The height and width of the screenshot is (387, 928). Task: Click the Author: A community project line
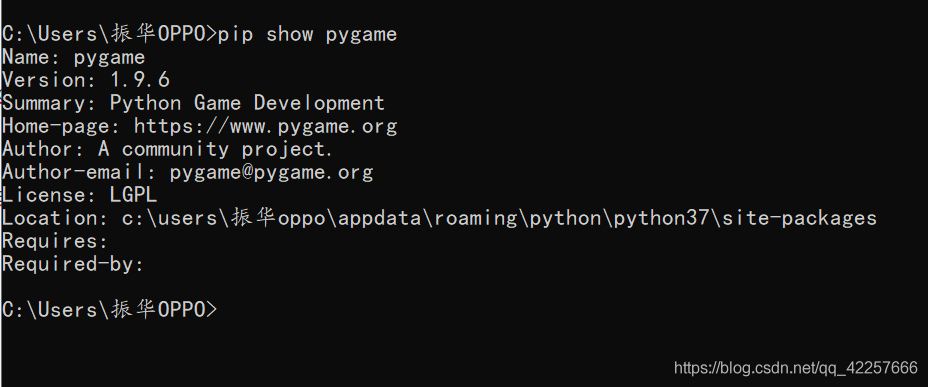(167, 149)
